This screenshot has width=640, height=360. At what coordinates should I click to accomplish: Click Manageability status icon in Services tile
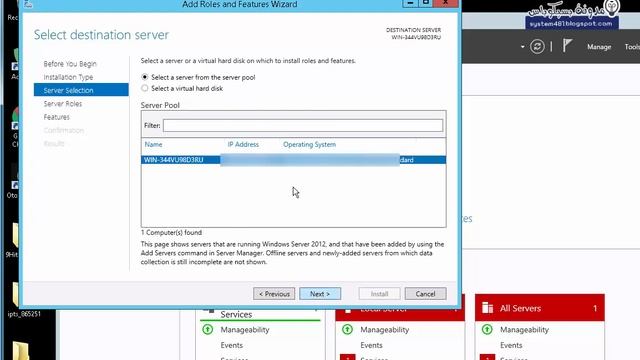208,329
